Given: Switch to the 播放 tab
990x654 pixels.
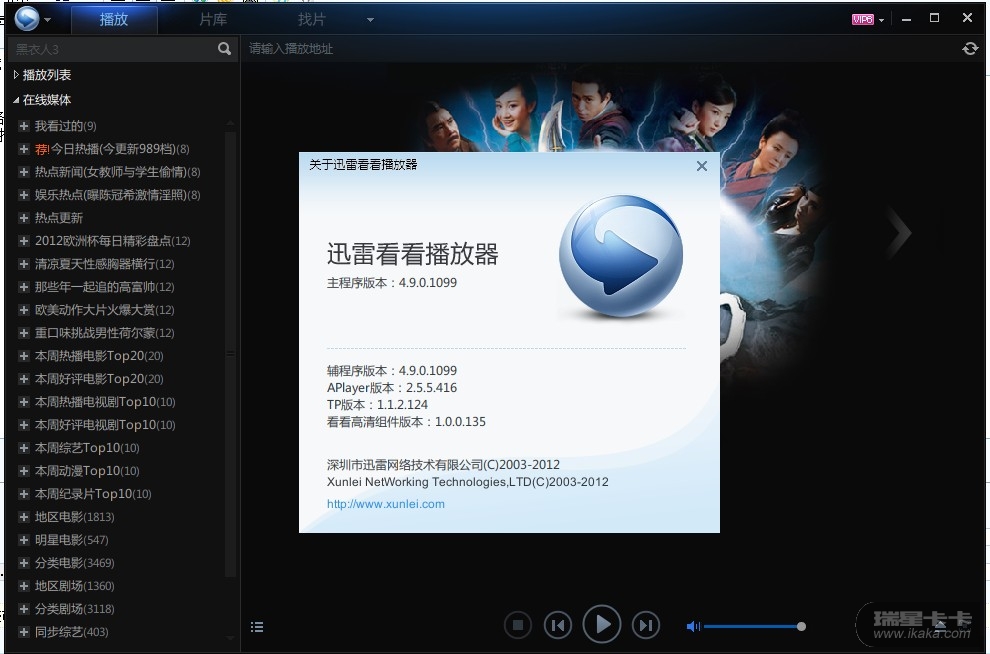Looking at the screenshot, I should (x=114, y=20).
